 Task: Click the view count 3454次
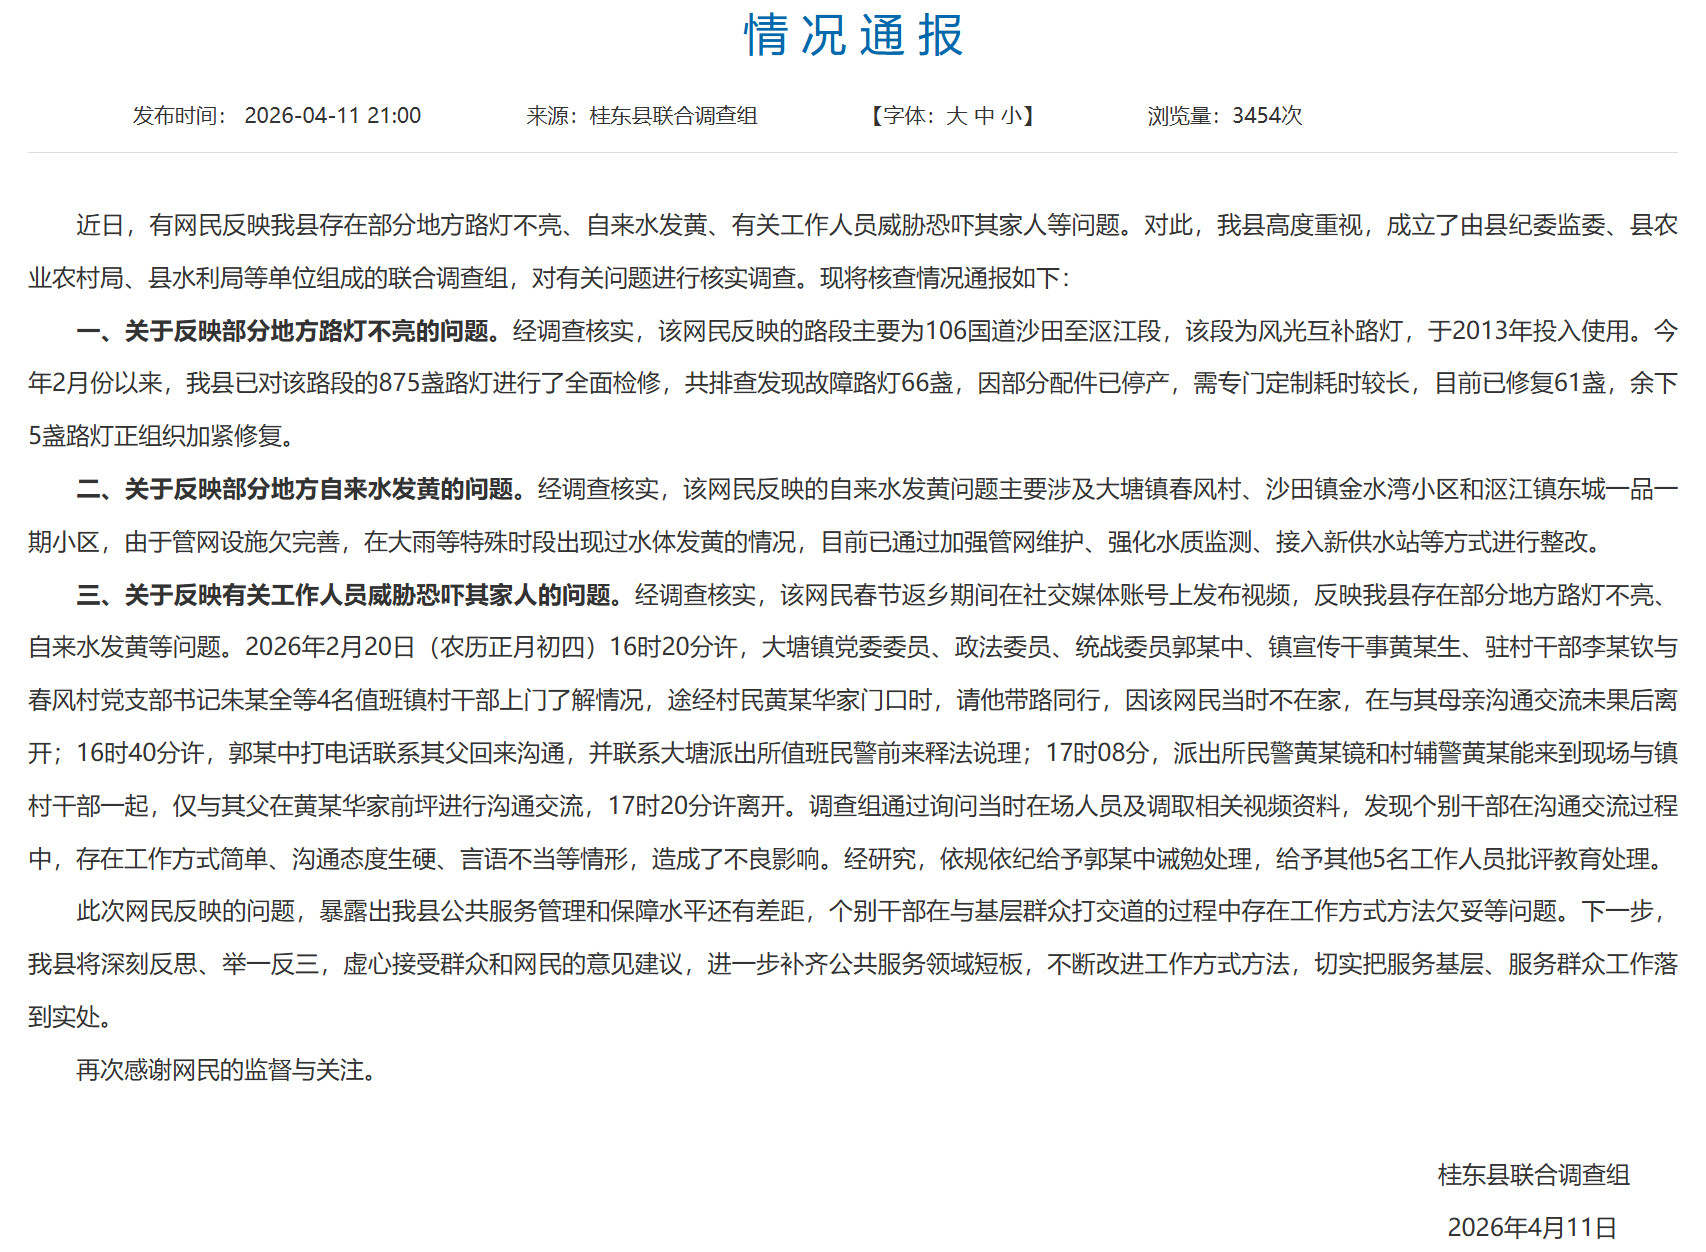[1268, 116]
